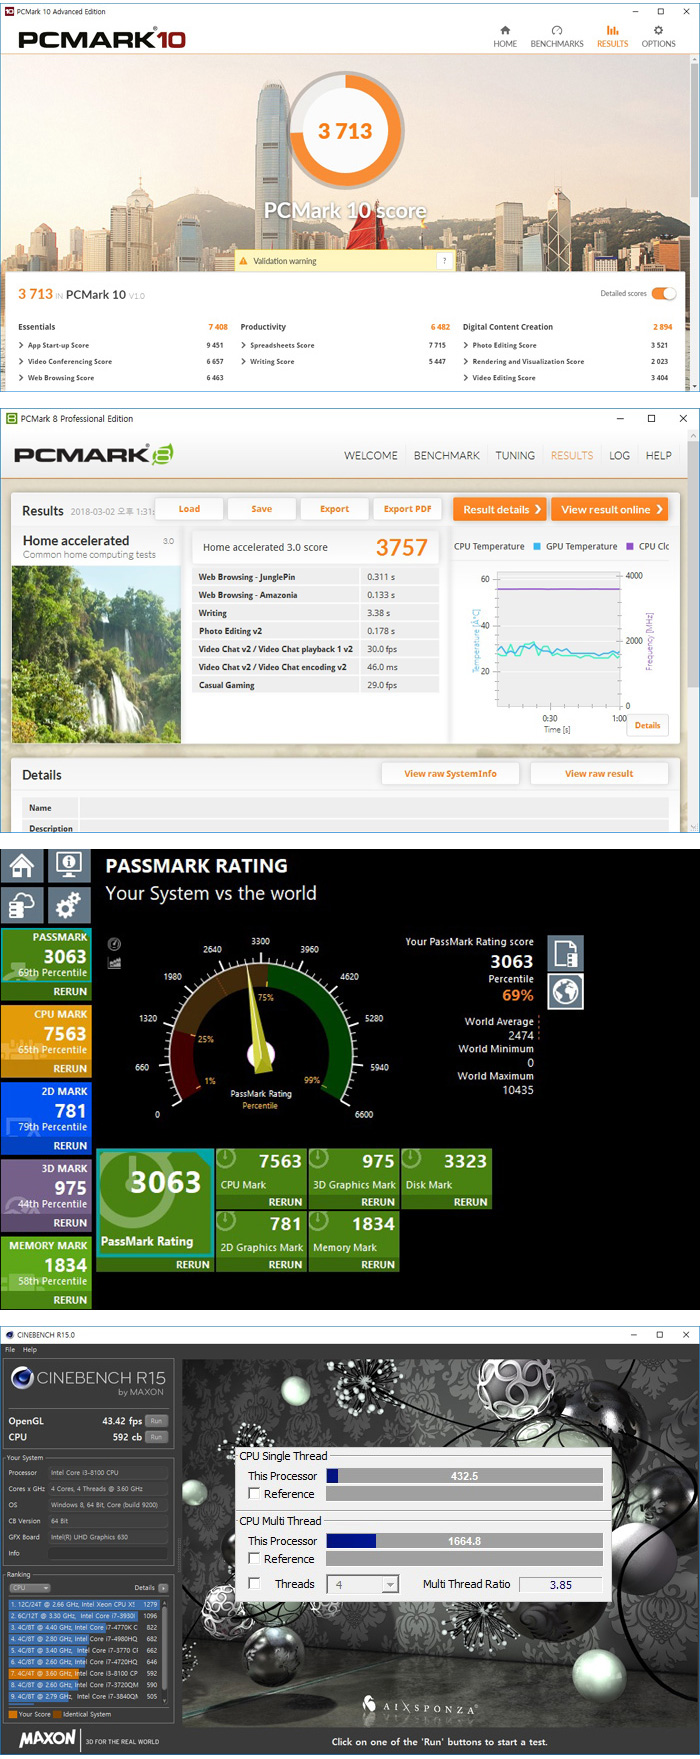Click power icon on 3D Graphics Mark tile

click(x=319, y=1158)
